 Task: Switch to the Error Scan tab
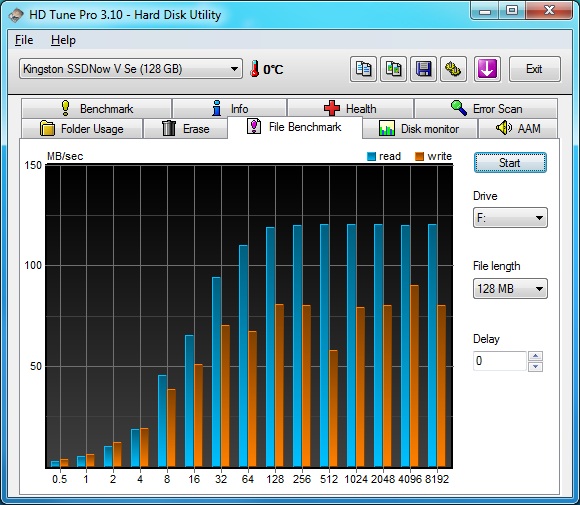point(486,108)
